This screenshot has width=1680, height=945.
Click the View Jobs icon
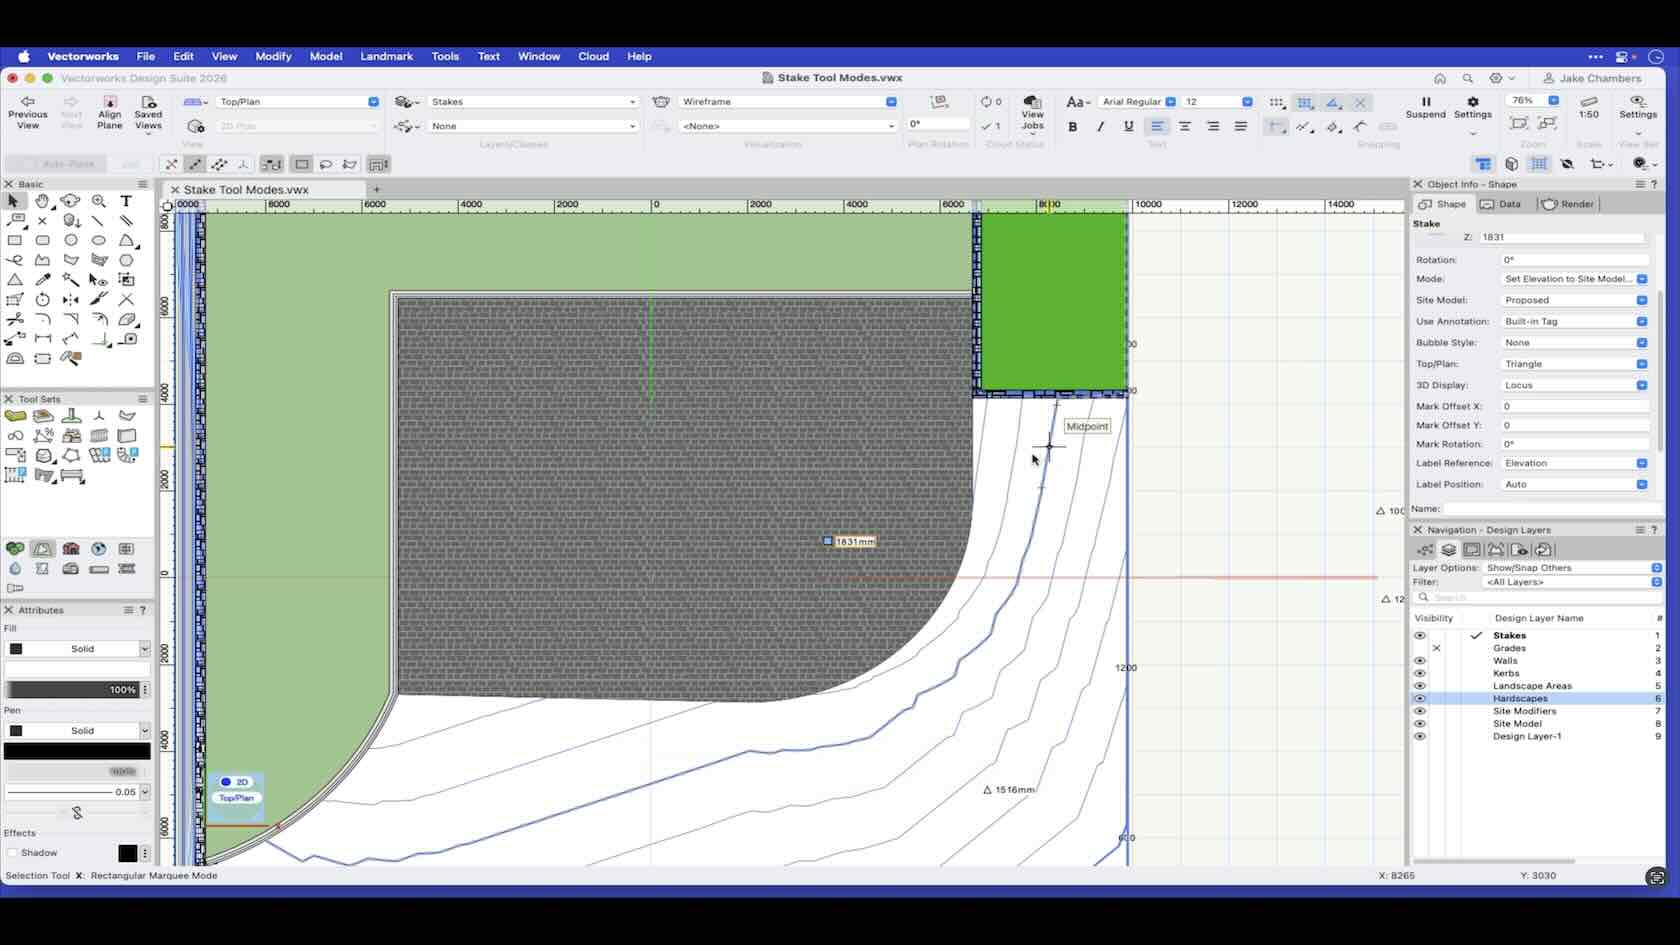coord(1033,112)
